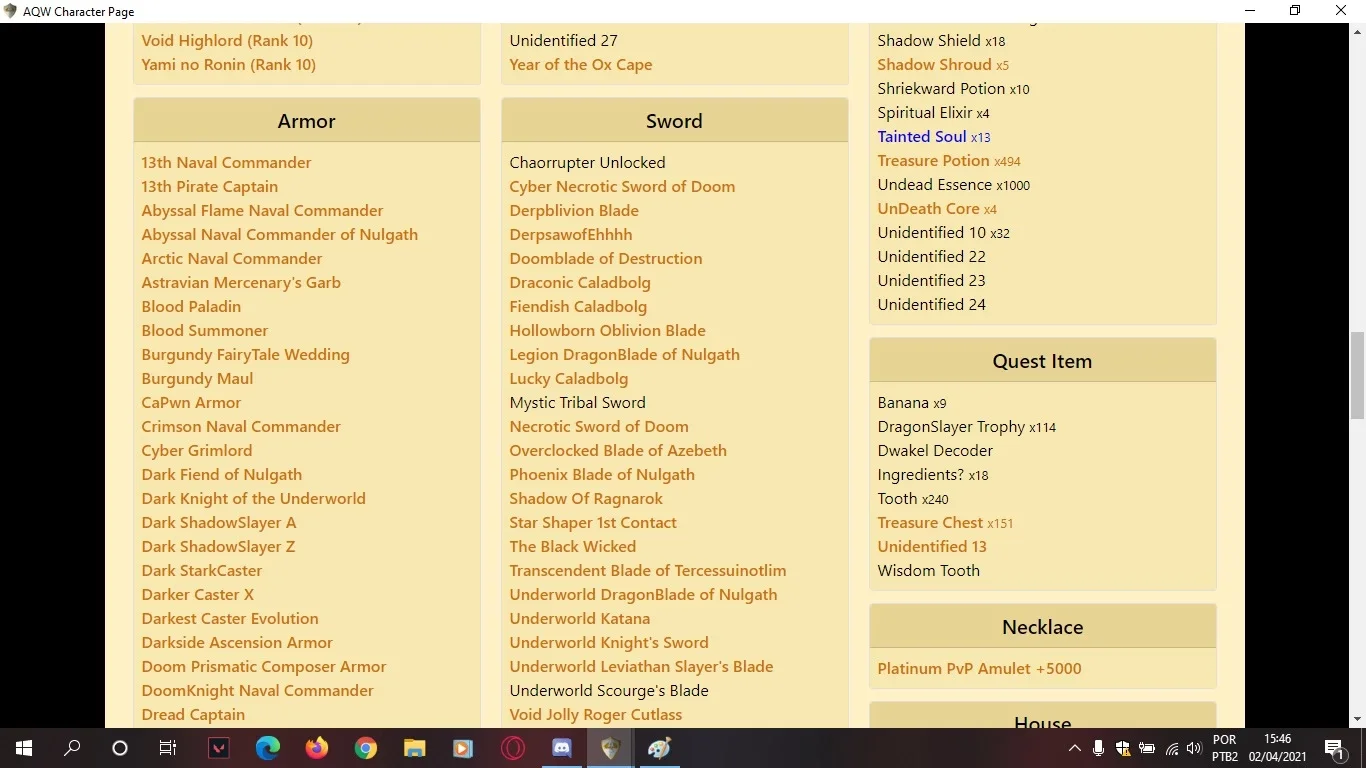Open the Underworld Katana sword link
The height and width of the screenshot is (768, 1366).
click(580, 619)
